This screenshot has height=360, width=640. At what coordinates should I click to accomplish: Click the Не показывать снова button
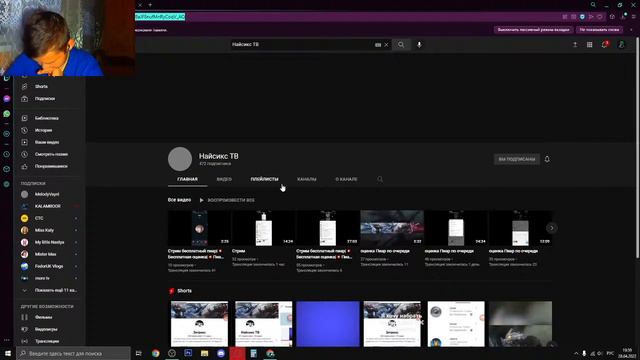tap(599, 30)
